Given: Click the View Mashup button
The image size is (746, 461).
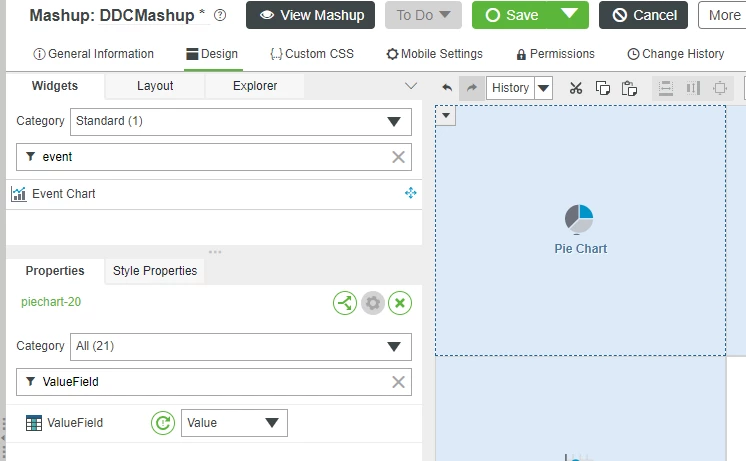Looking at the screenshot, I should tap(310, 15).
